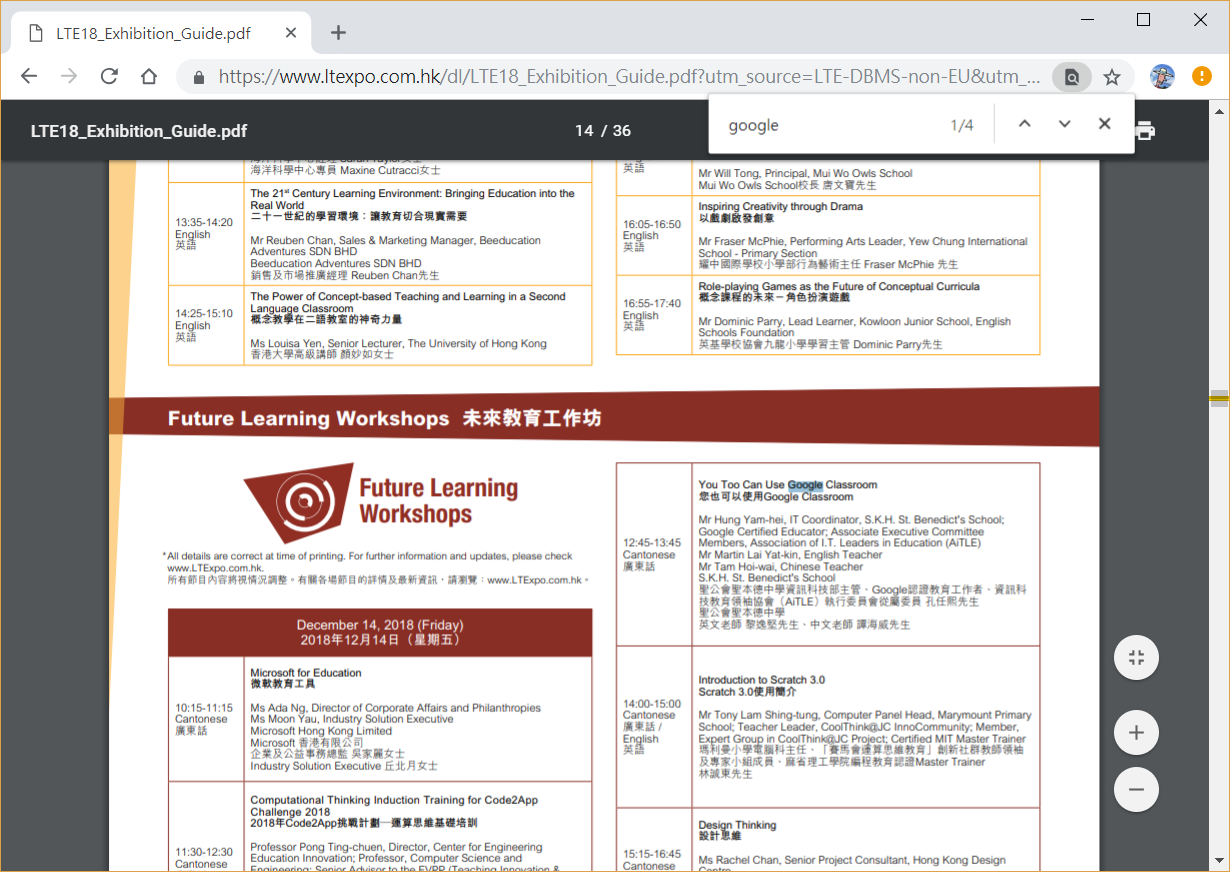This screenshot has height=872, width=1230.
Task: Zoom in on the PDF
Action: tap(1136, 733)
